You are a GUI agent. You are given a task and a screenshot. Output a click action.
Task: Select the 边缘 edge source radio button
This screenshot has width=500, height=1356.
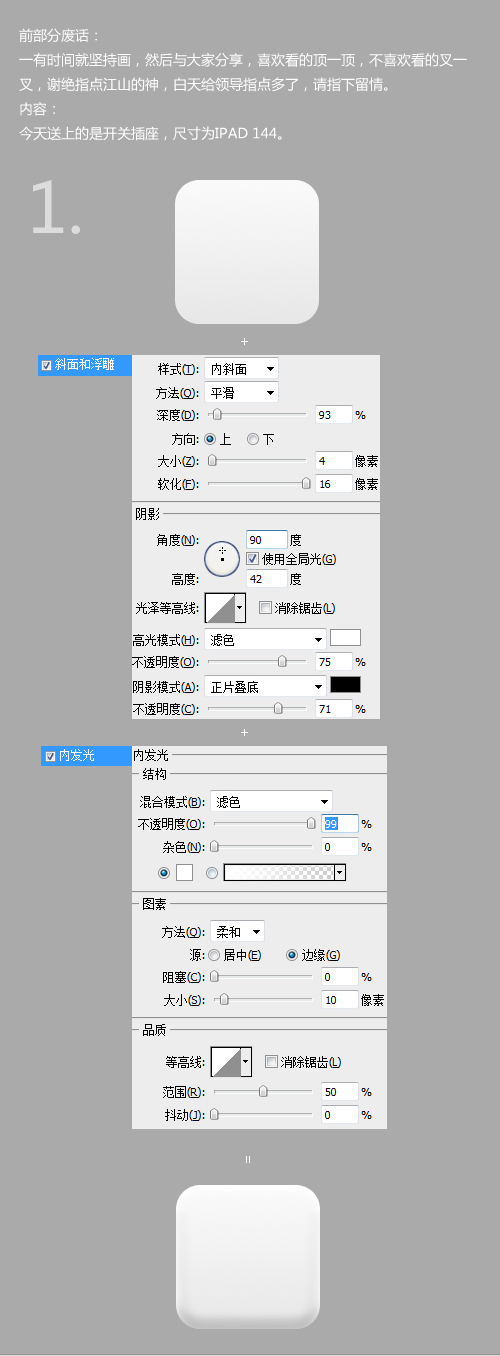pos(292,955)
